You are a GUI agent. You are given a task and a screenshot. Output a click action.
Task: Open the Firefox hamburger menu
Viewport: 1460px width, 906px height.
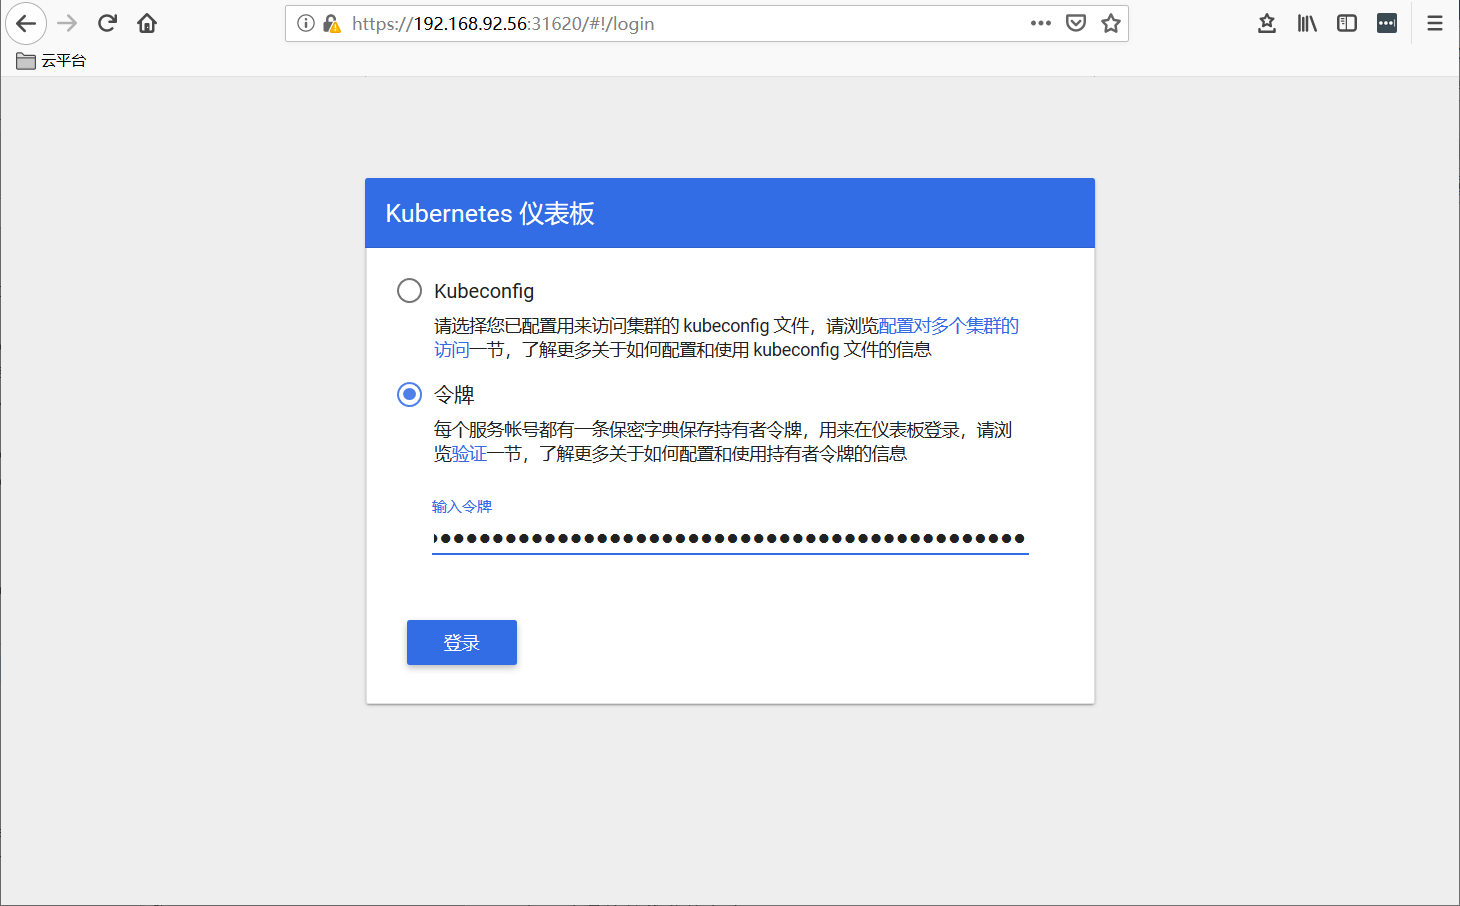pyautogui.click(x=1434, y=22)
